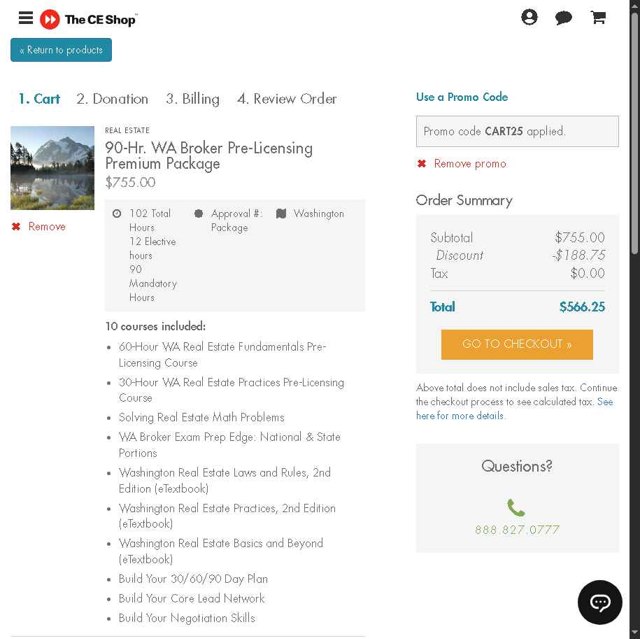This screenshot has width=640, height=639.
Task: Click the green phone icon
Action: pyautogui.click(x=516, y=508)
